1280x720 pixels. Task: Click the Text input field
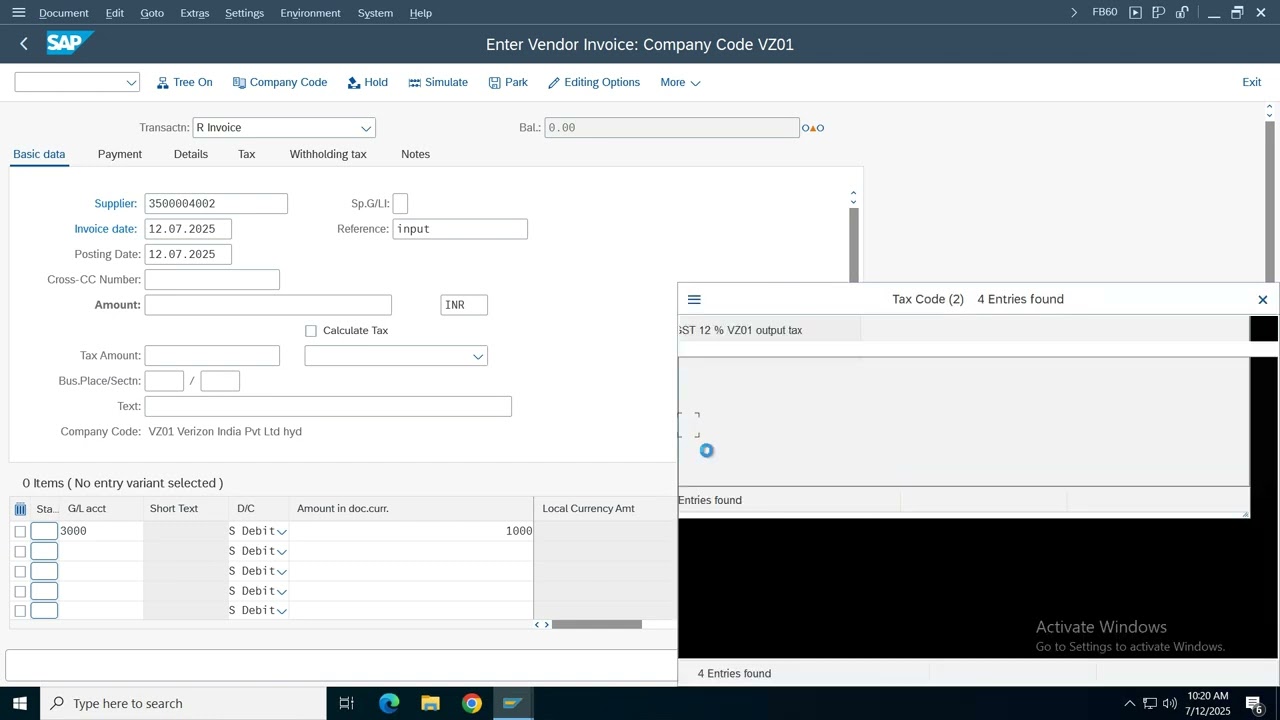[x=328, y=407]
